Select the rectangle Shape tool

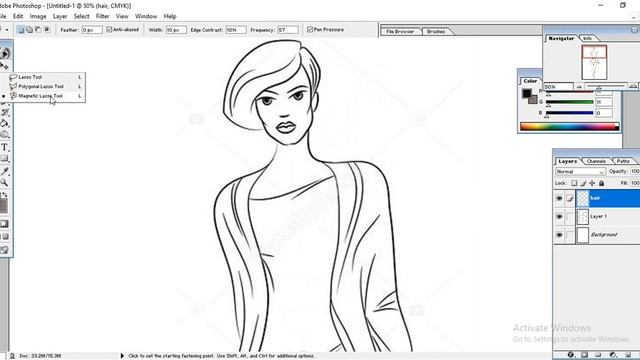pyautogui.click(x=4, y=159)
